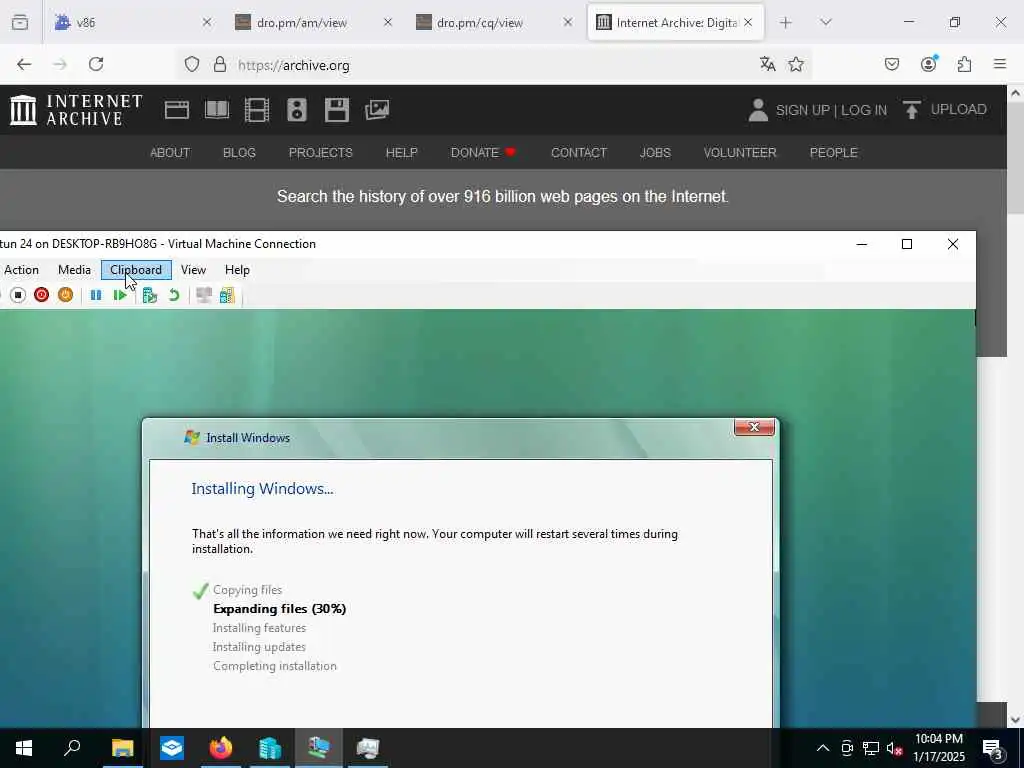This screenshot has height=768, width=1024.
Task: Open the Windows Start menu
Action: pos(24,748)
